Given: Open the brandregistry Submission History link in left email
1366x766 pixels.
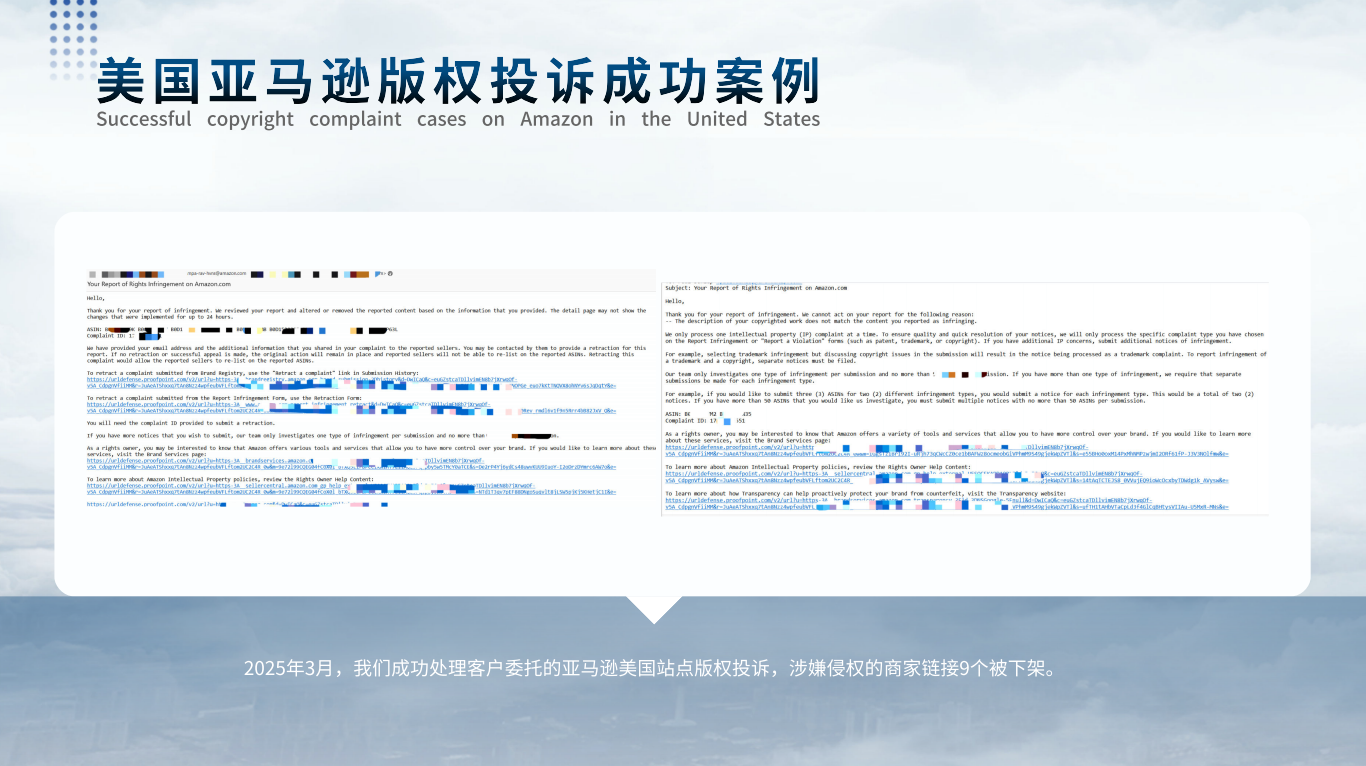Looking at the screenshot, I should tap(351, 382).
